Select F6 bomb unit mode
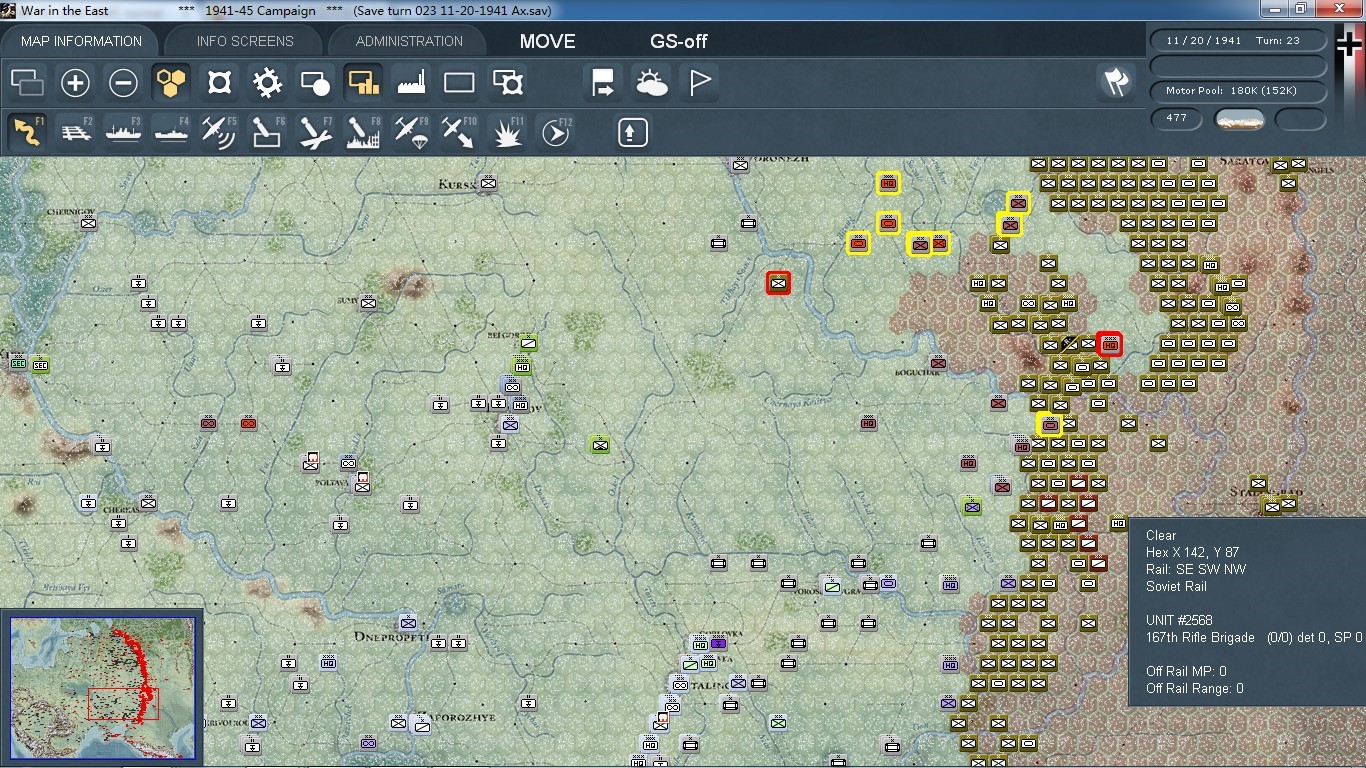The image size is (1366, 768). click(x=267, y=132)
